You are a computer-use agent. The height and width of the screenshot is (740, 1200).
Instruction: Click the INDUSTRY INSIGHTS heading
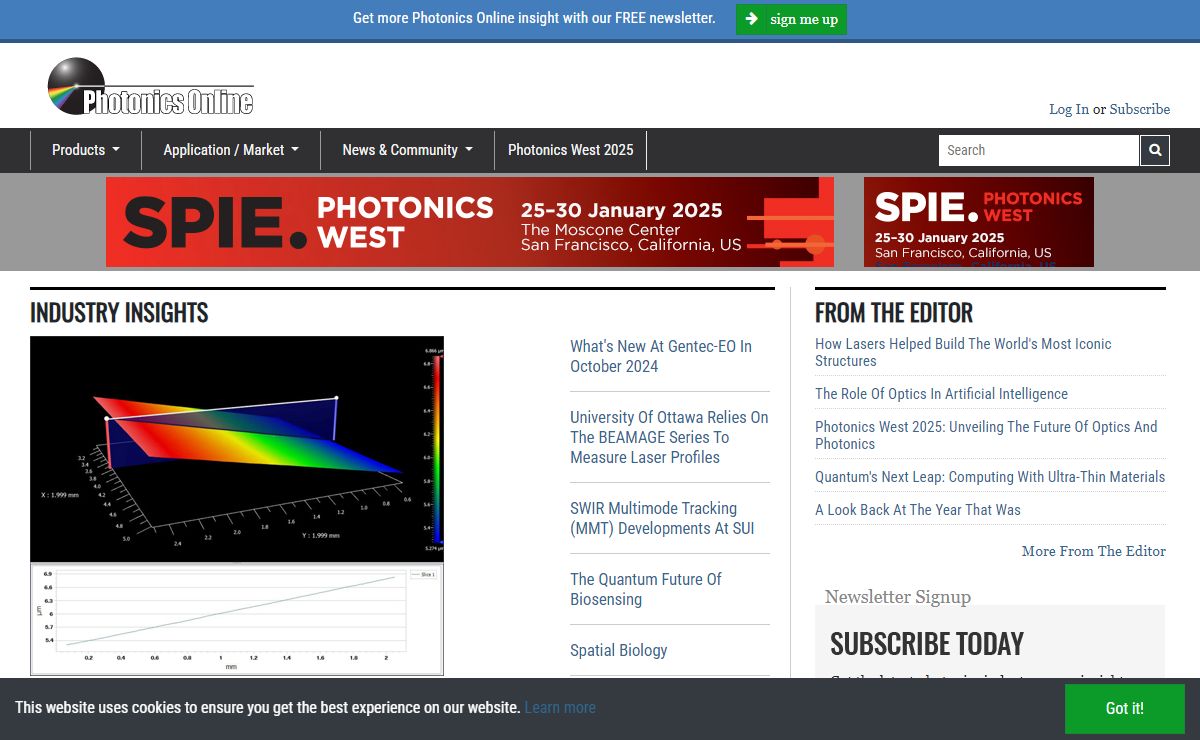click(119, 313)
